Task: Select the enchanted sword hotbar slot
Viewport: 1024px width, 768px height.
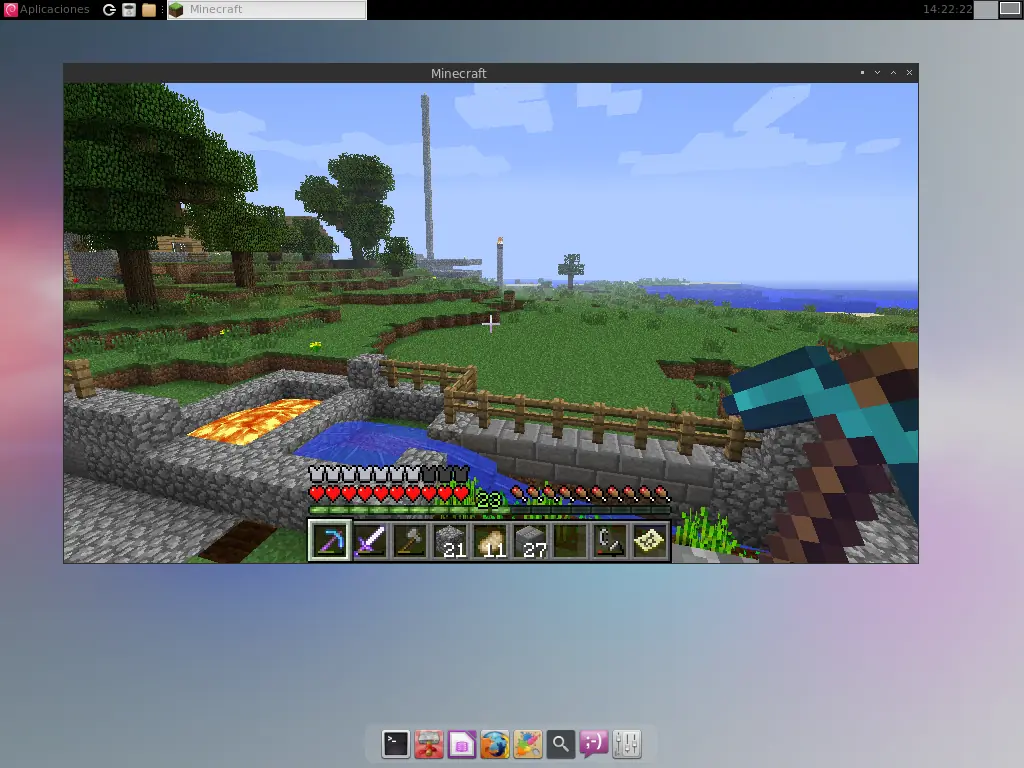Action: coord(370,541)
